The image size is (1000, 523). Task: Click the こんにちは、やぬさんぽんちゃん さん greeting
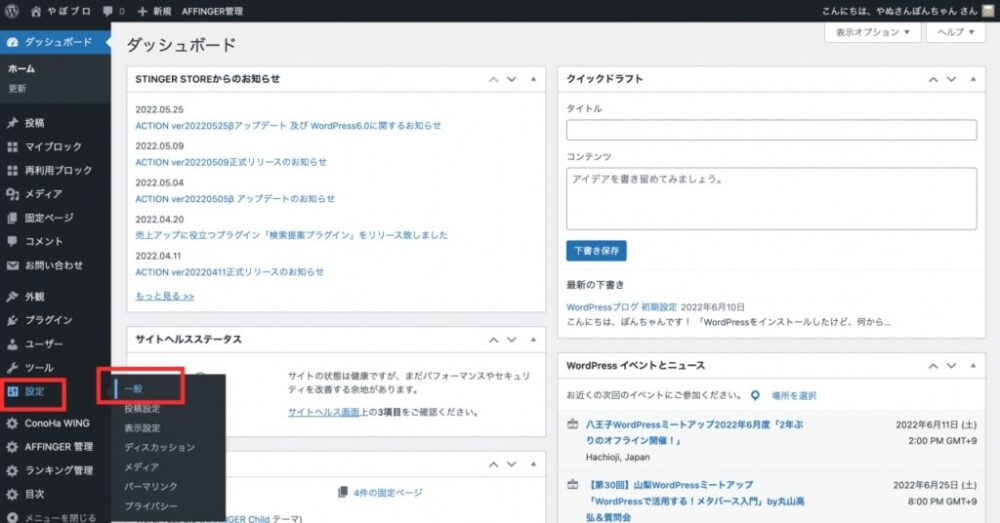click(x=899, y=11)
